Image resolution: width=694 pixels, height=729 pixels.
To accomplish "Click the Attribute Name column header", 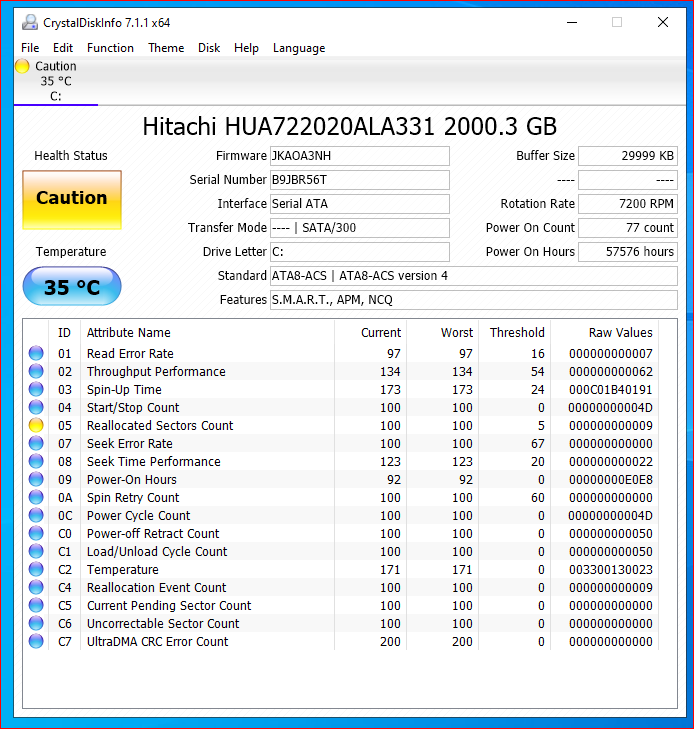I will (129, 333).
